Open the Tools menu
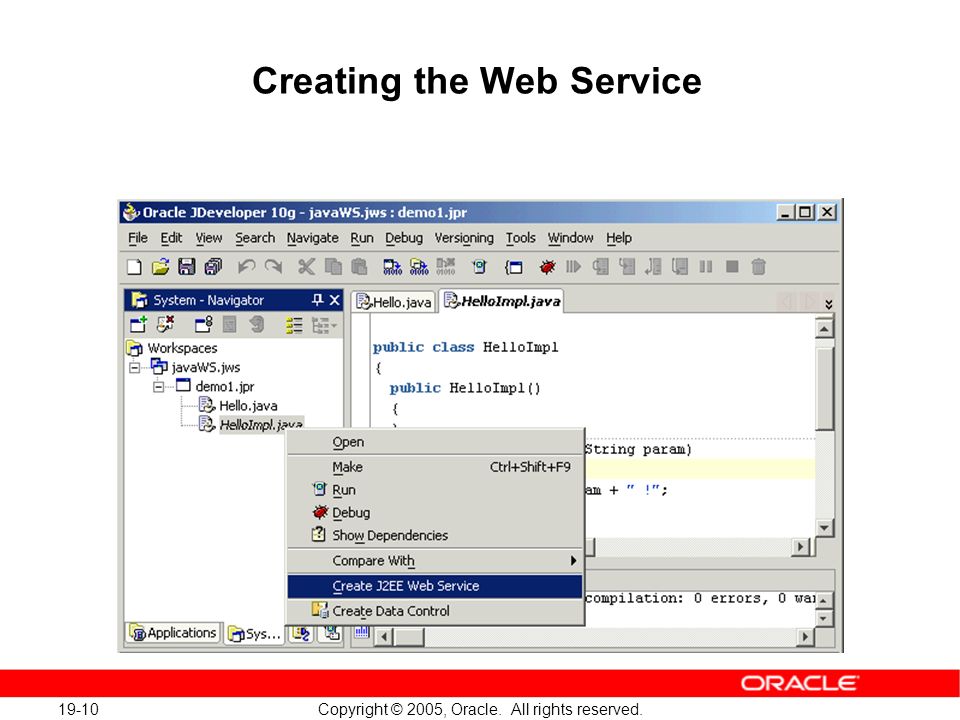 [x=520, y=238]
